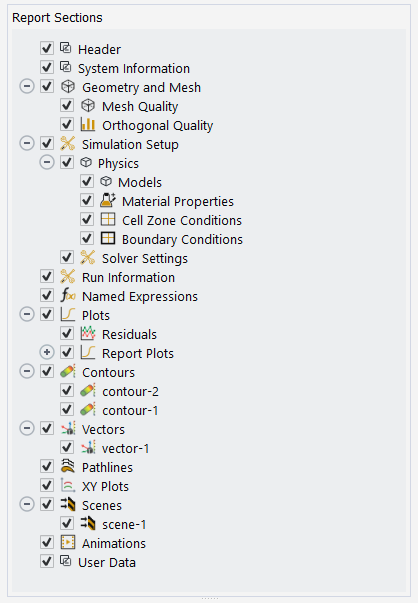This screenshot has width=418, height=603.
Task: Toggle the User Data checkbox
Action: click(x=47, y=561)
